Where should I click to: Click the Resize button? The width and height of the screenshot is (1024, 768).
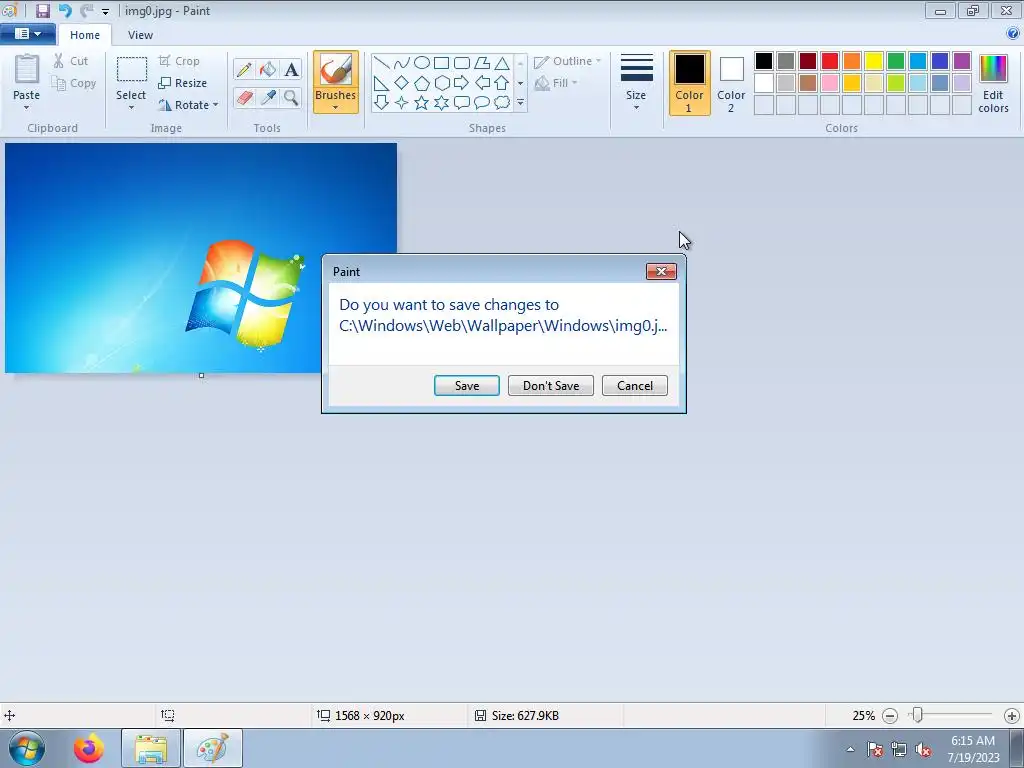[183, 83]
